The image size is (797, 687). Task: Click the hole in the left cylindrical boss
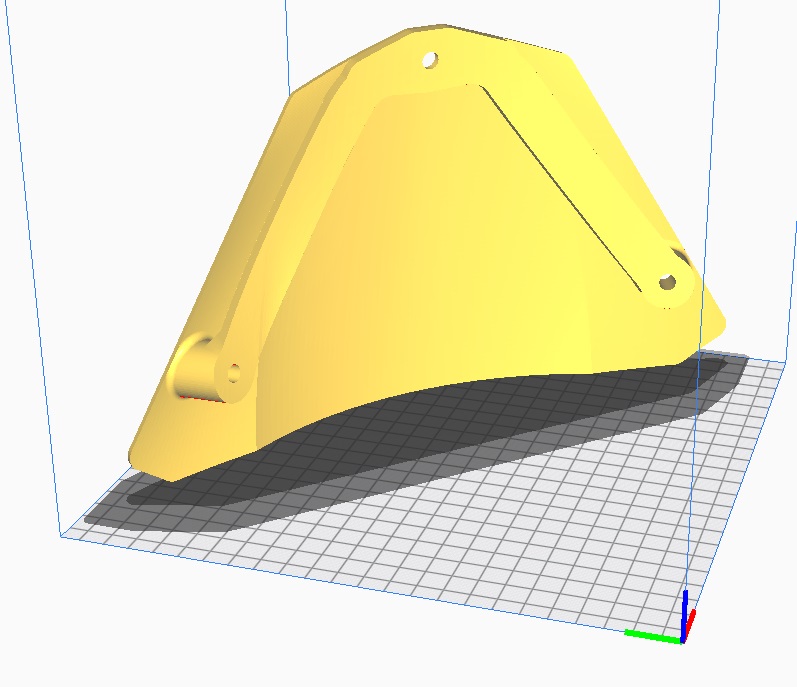pyautogui.click(x=234, y=374)
